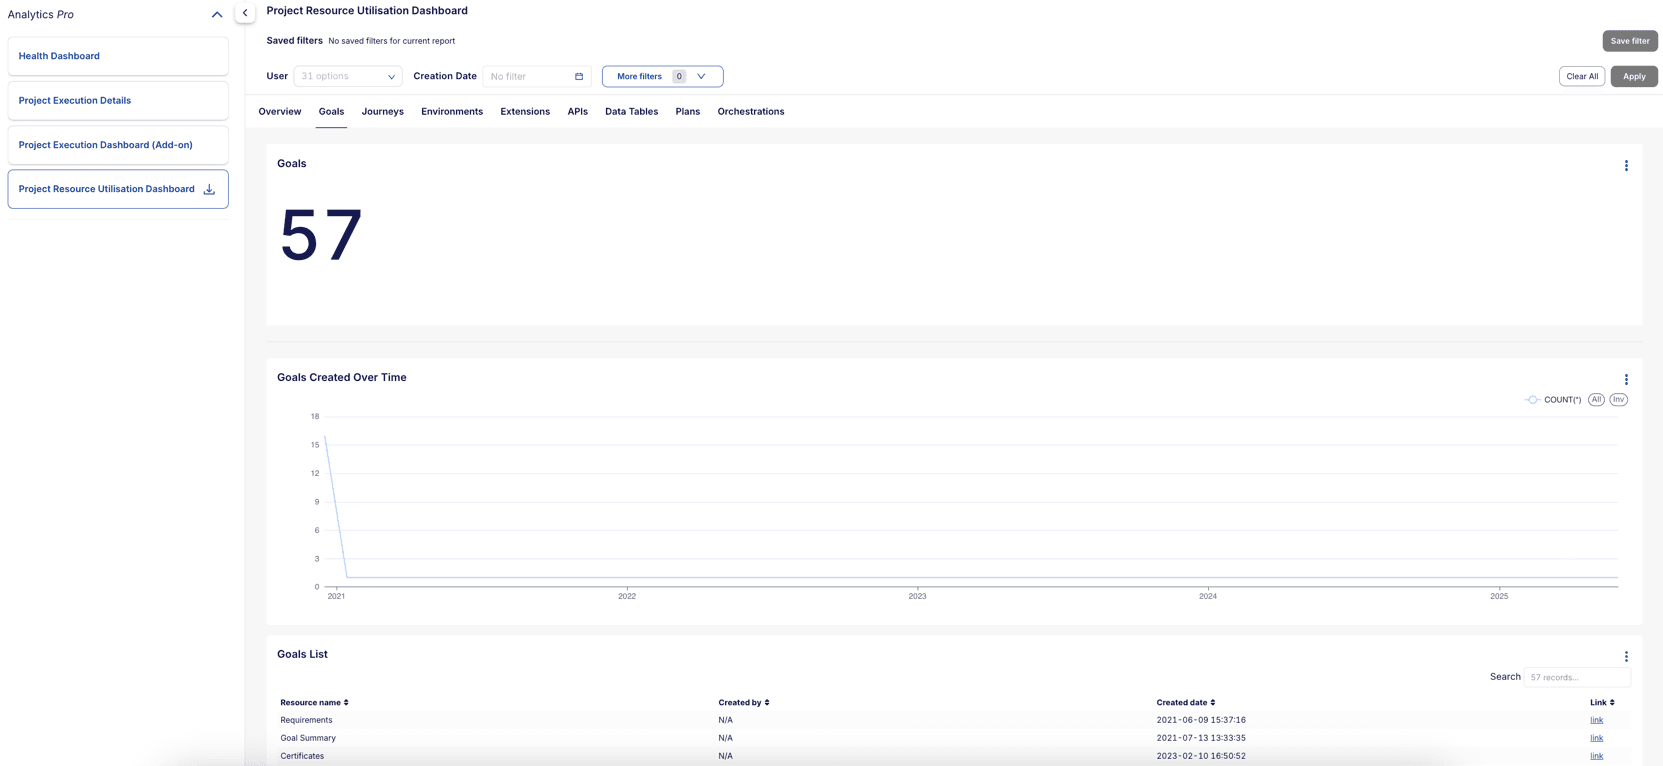Click the calendar icon in Creation Date
The image size is (1663, 766).
579,76
